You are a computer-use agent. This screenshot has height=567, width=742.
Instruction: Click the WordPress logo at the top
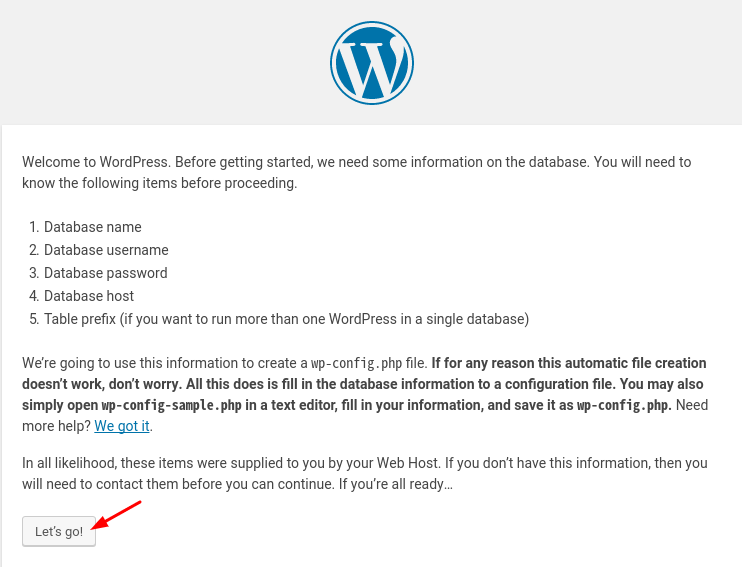tap(371, 62)
